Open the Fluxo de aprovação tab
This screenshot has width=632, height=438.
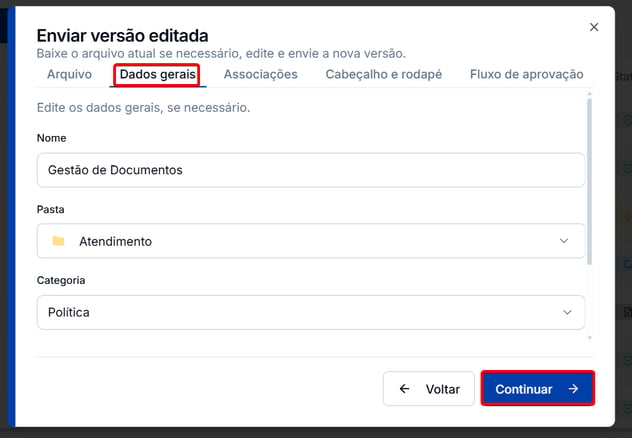(526, 75)
